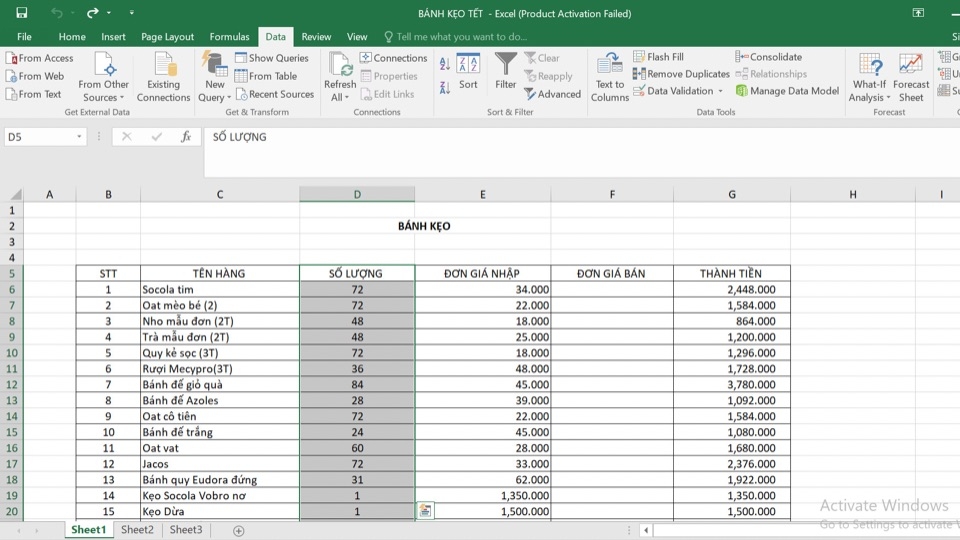Open Data Validation dropdown arrow
This screenshot has height=540, width=960.
pos(721,91)
